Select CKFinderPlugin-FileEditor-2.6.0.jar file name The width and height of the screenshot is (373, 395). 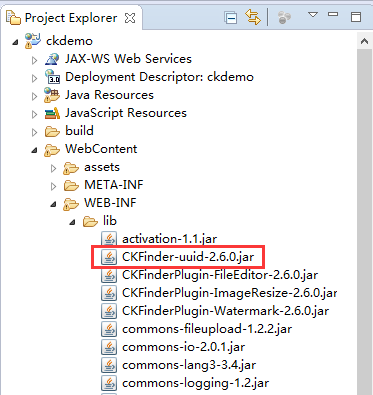[220, 275]
